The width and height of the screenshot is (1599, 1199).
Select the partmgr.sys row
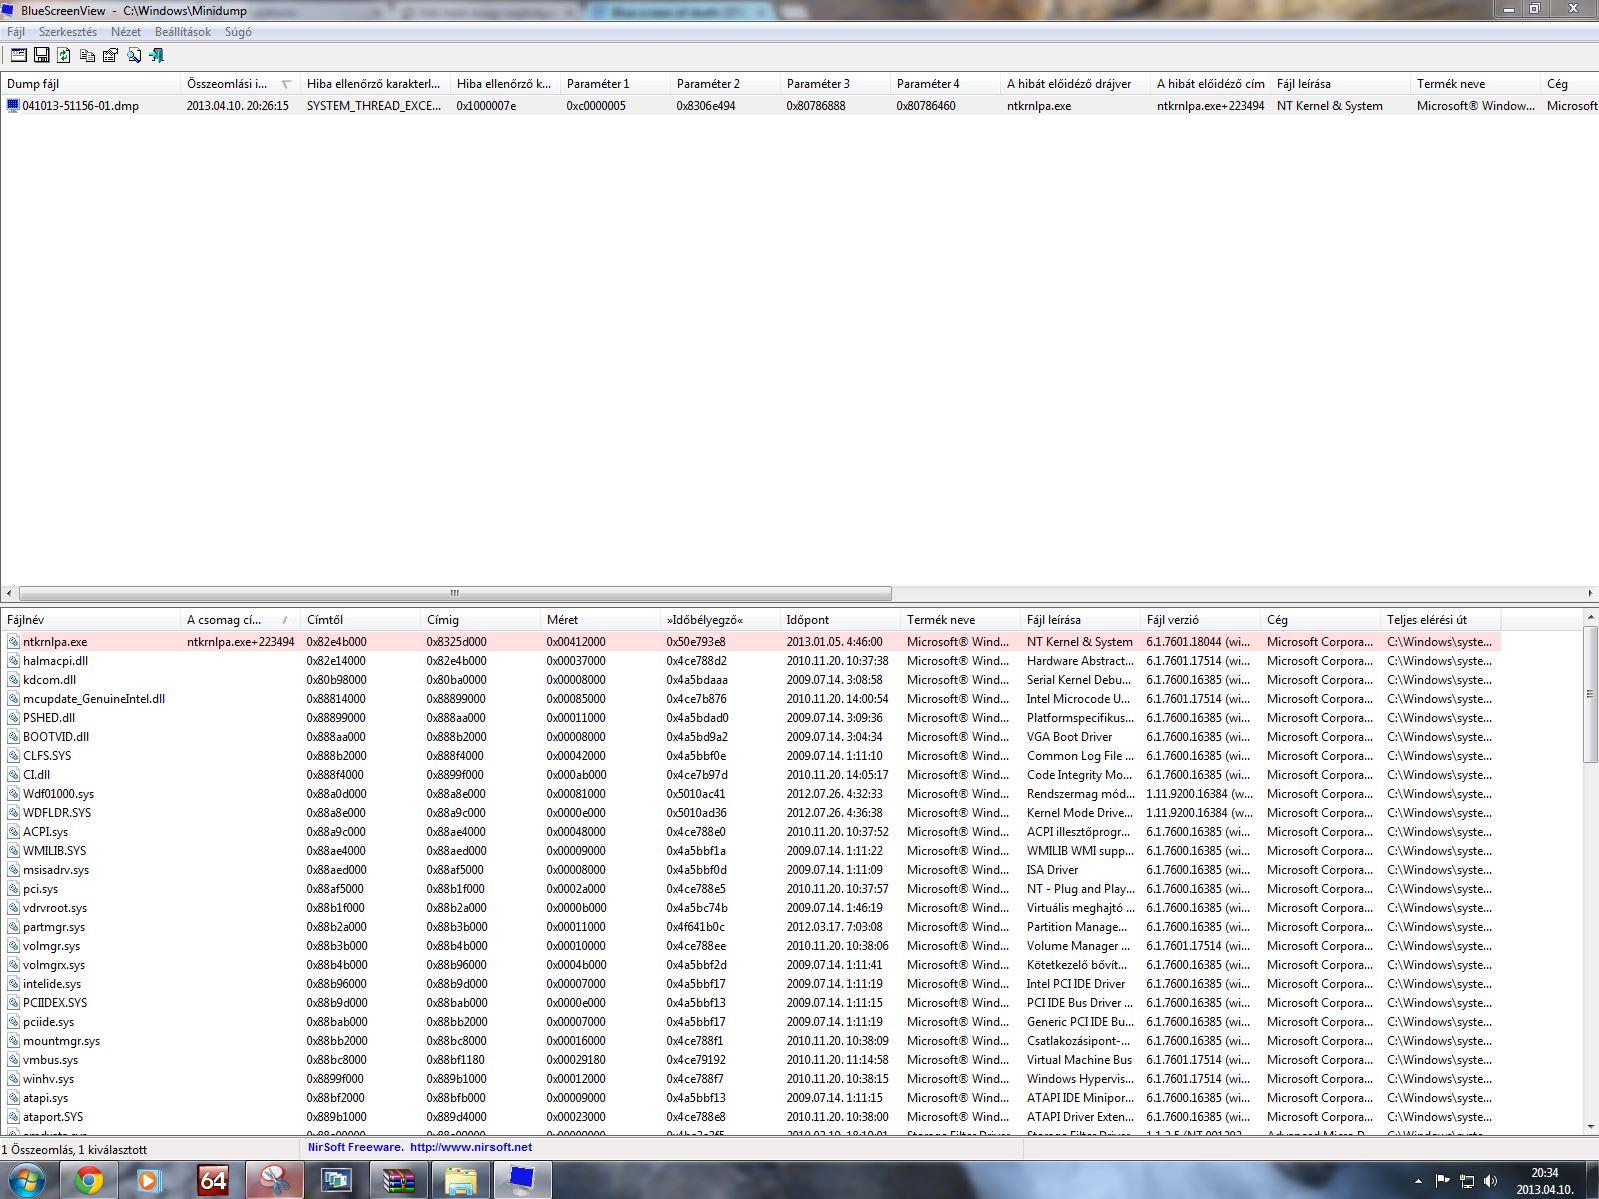[751, 927]
